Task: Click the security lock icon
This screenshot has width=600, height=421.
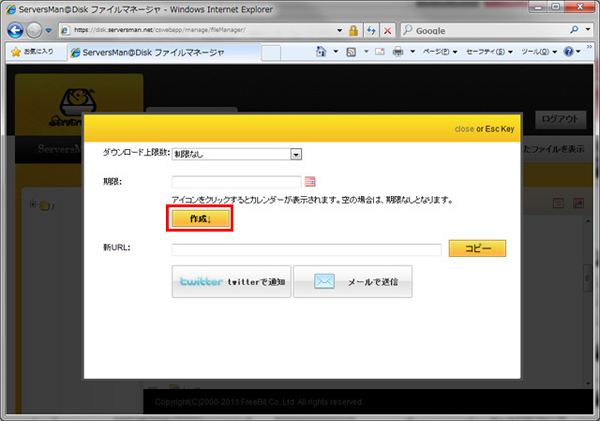Action: pos(354,30)
